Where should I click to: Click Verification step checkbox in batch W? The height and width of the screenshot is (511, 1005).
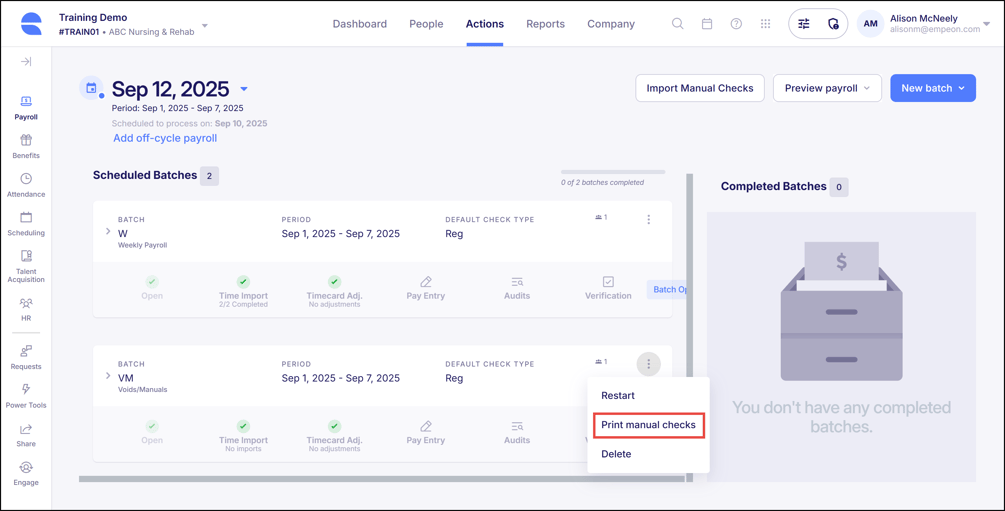(608, 282)
